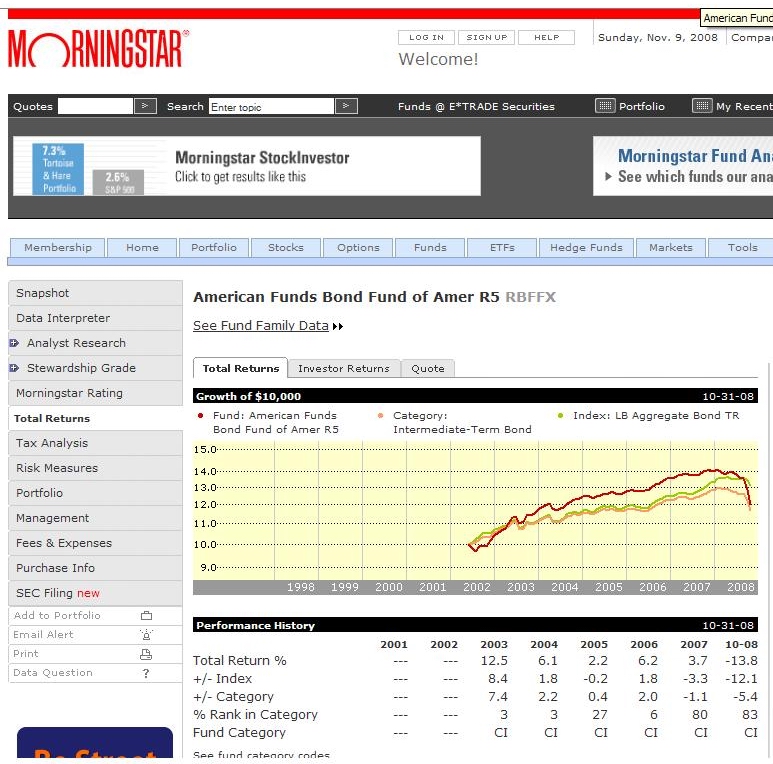Expand Analyst Research plus icon
This screenshot has width=773, height=764.
(14, 343)
